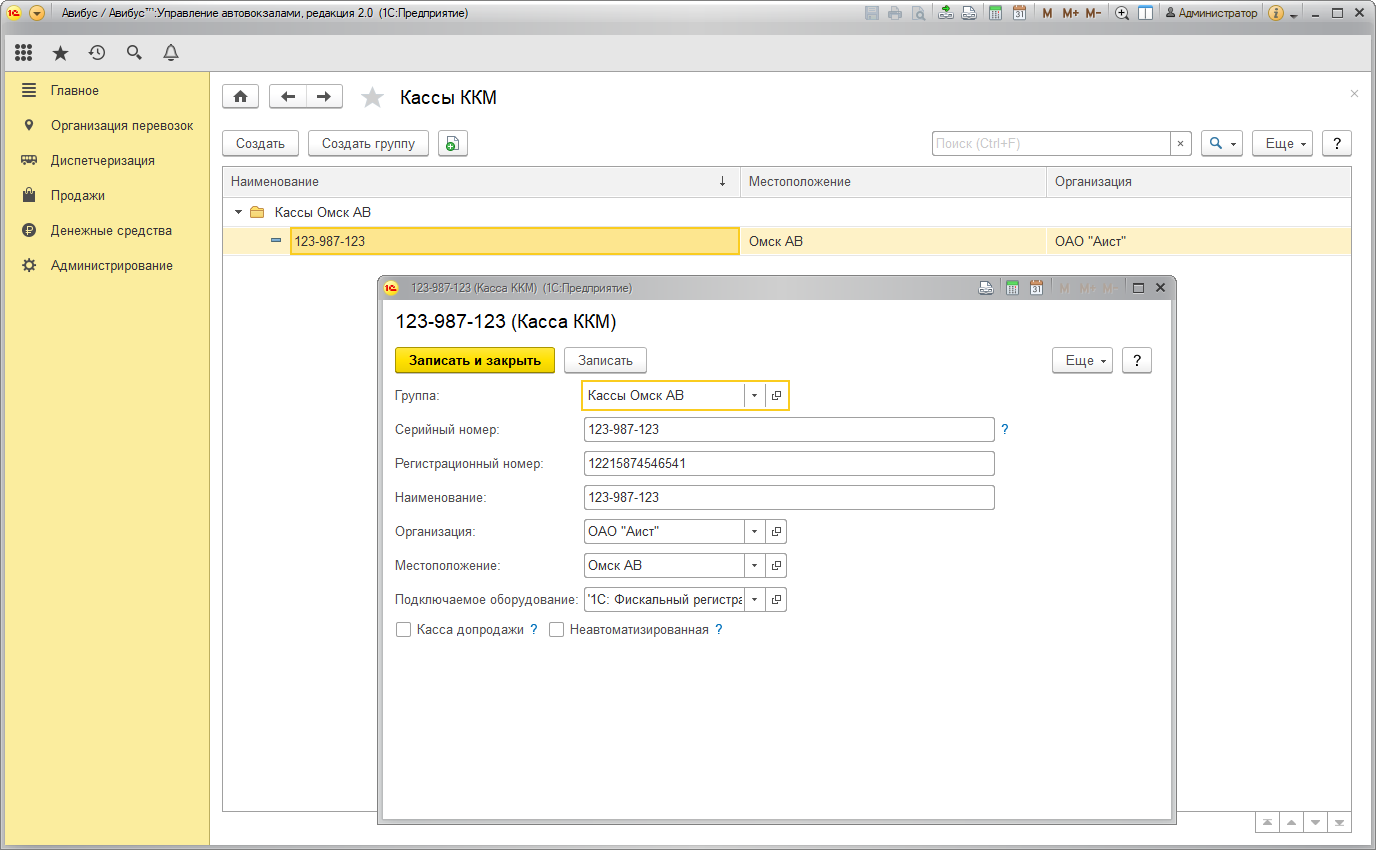Image resolution: width=1376 pixels, height=850 pixels.
Task: Expand the Группа dropdown arrow
Action: [x=755, y=396]
